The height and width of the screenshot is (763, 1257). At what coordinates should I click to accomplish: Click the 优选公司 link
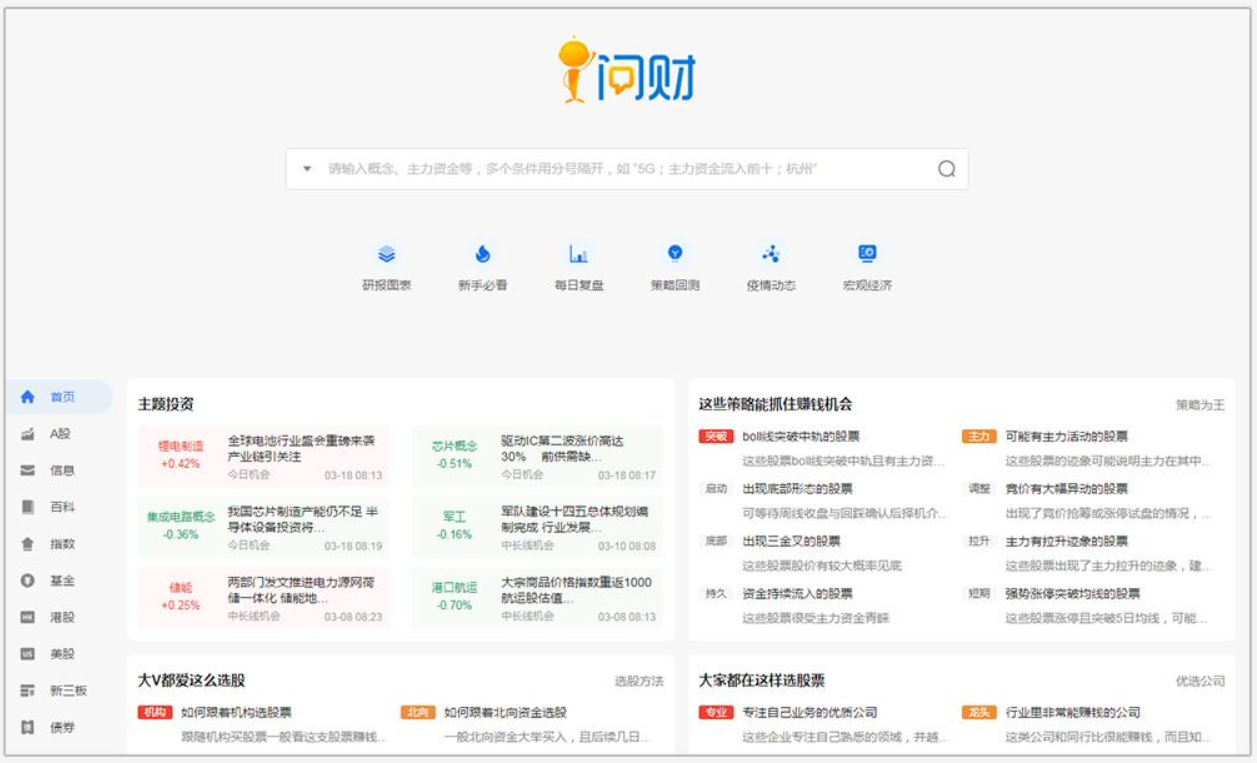[1200, 681]
